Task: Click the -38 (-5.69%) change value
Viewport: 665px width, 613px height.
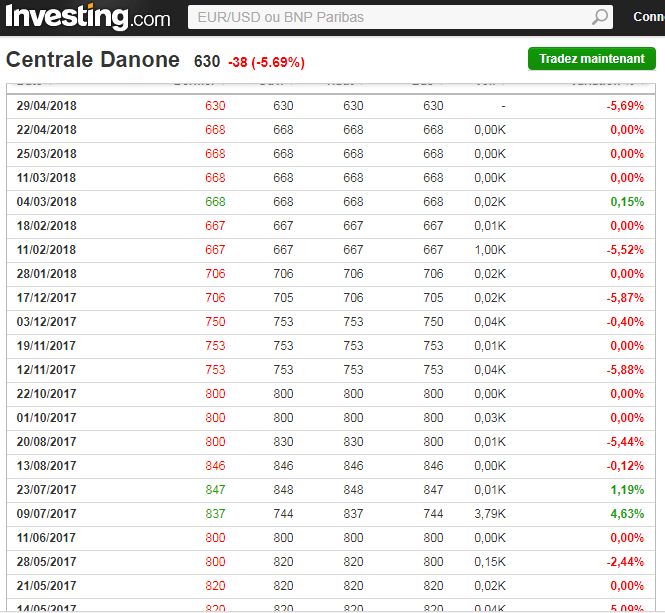Action: [x=266, y=62]
